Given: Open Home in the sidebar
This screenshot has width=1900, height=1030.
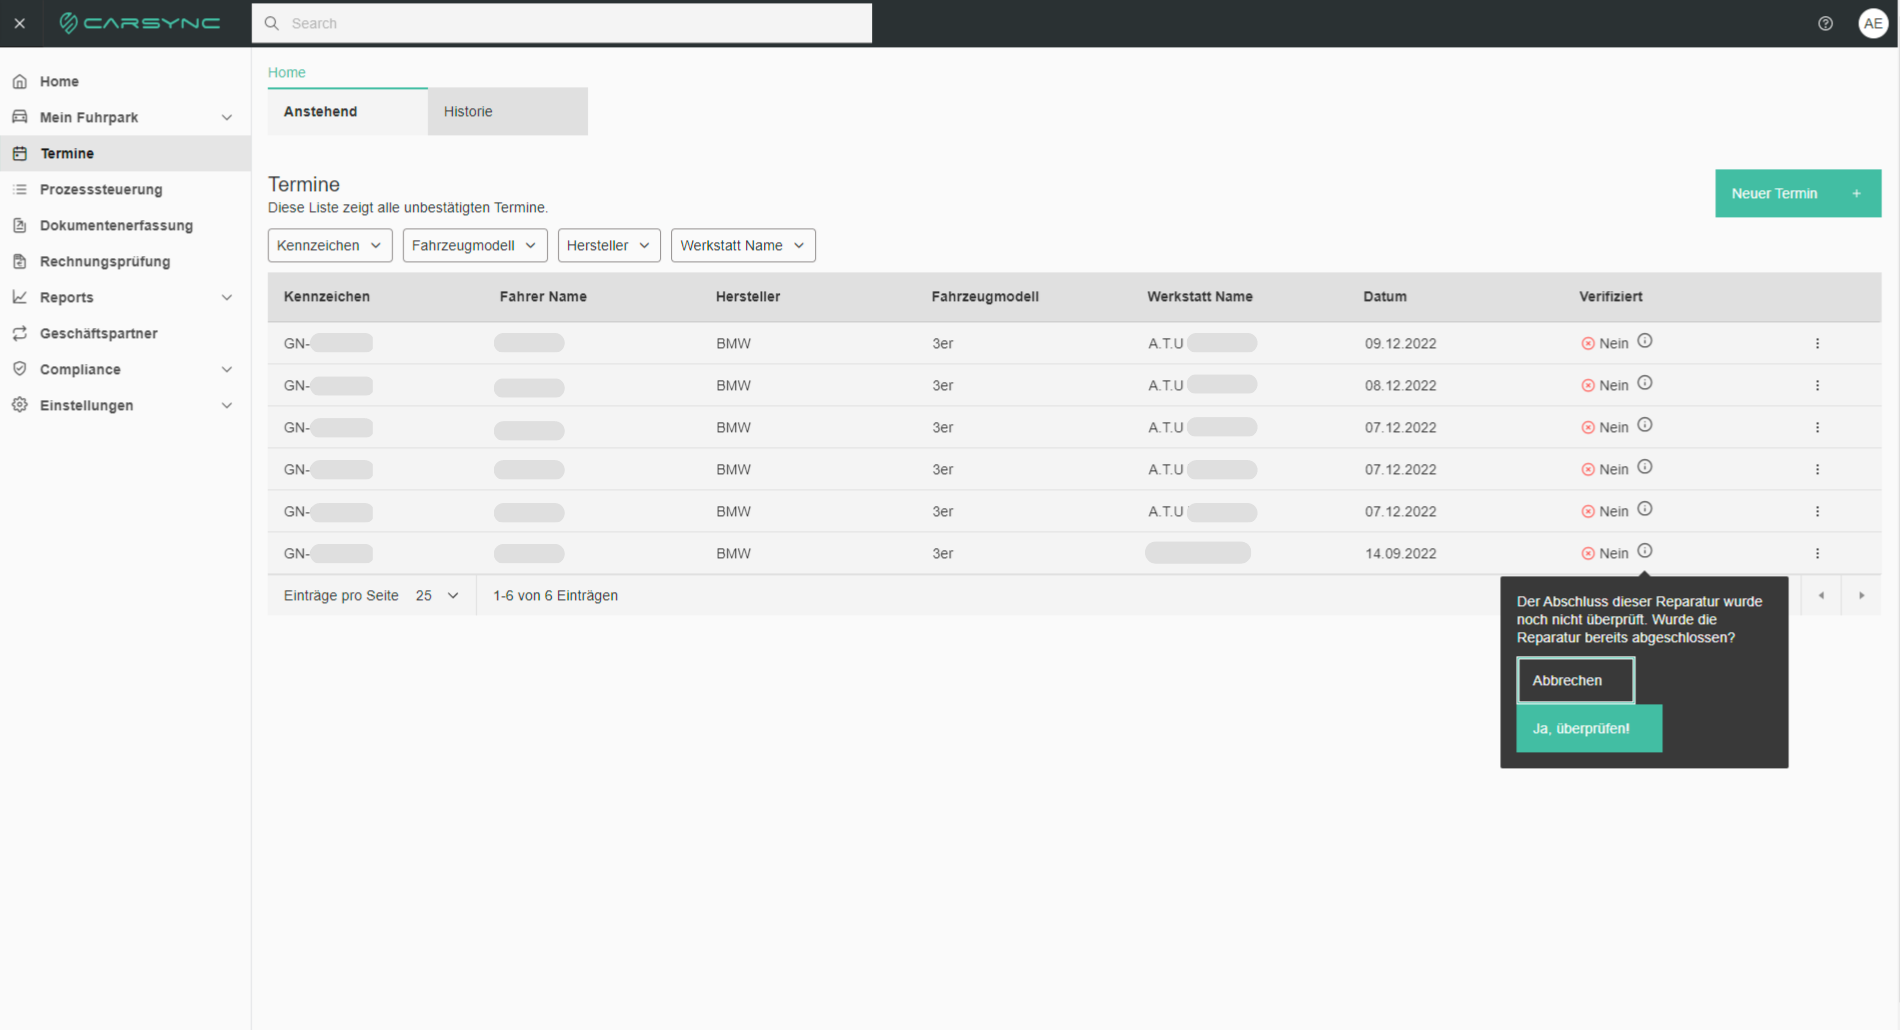Looking at the screenshot, I should click(125, 81).
